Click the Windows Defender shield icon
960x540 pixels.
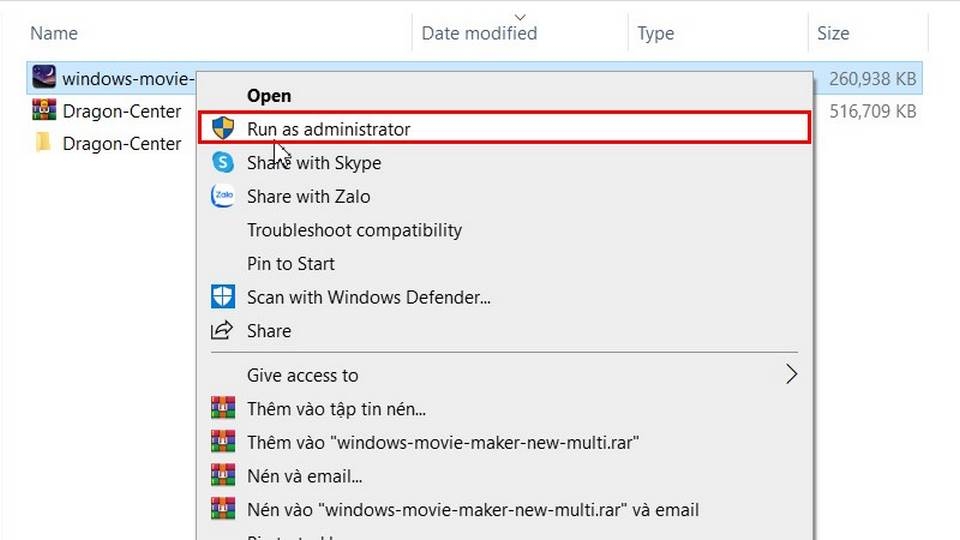pos(223,297)
